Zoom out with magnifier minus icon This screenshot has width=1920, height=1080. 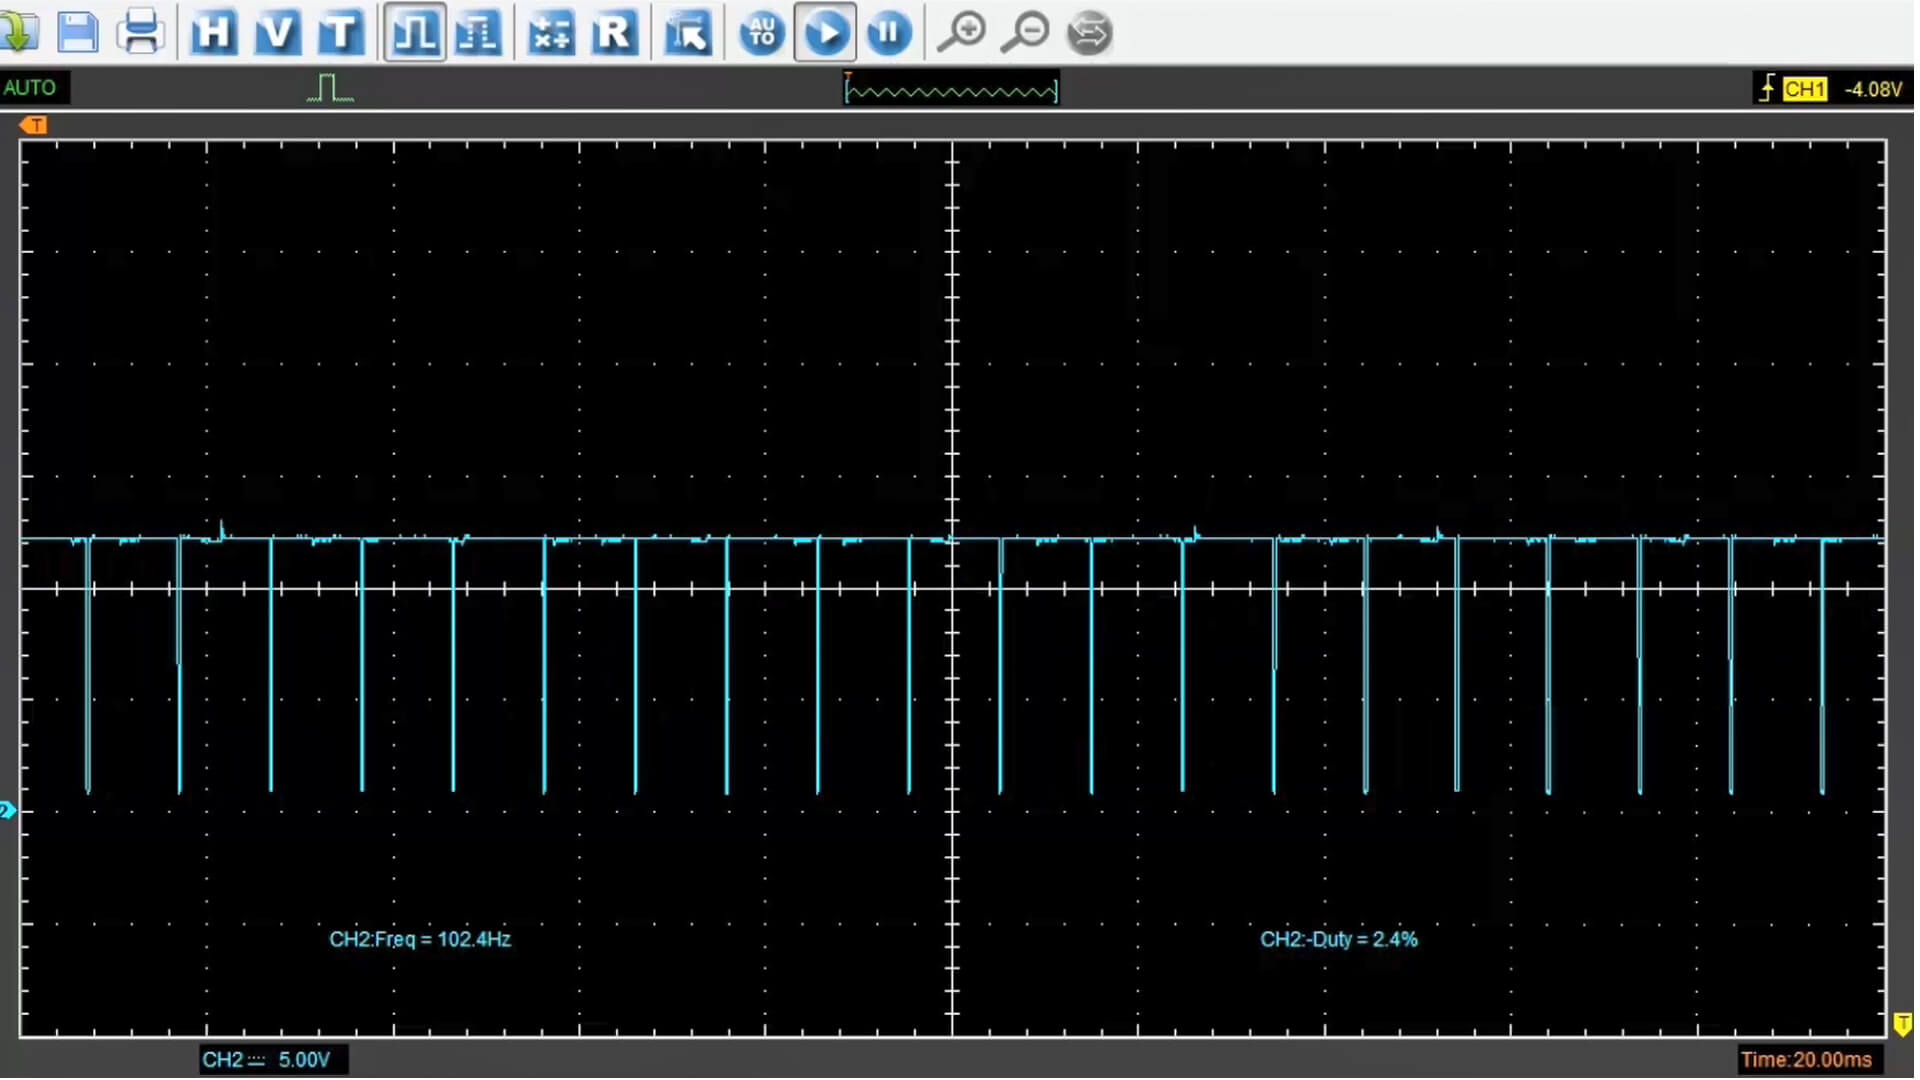pyautogui.click(x=1025, y=32)
